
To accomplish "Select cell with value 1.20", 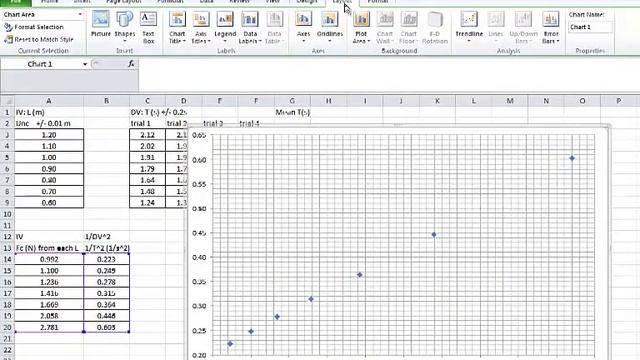I will tap(49, 135).
